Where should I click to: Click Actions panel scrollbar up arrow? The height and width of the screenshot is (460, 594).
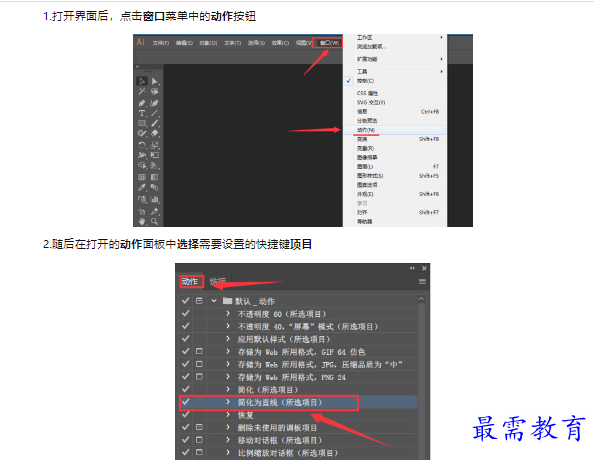421,299
